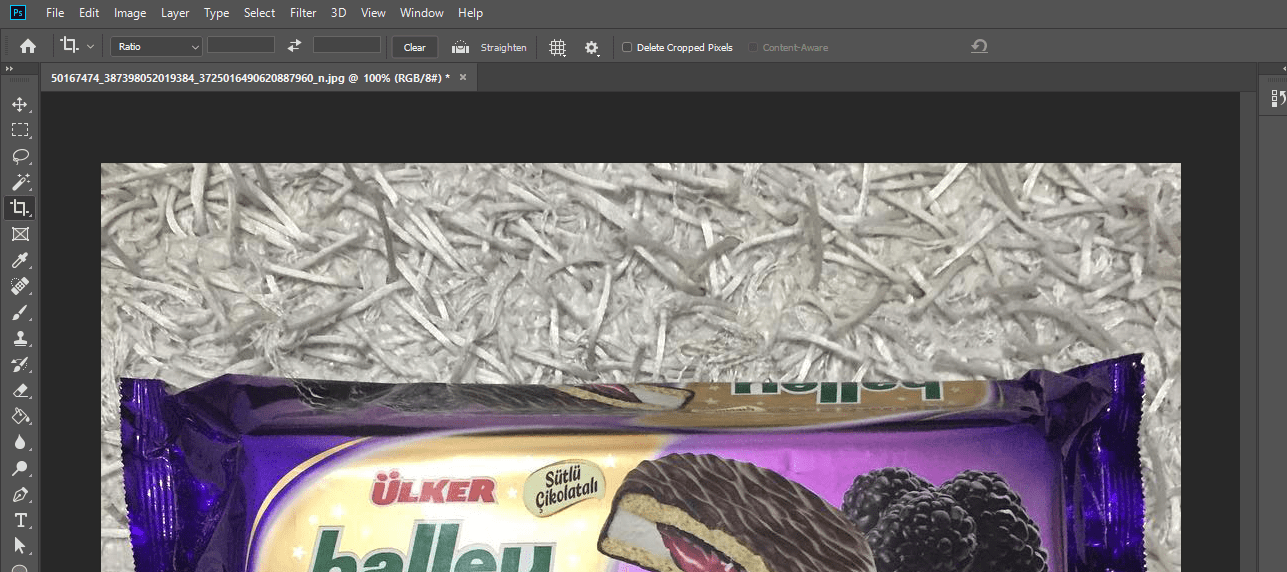Select the Eraser tool
The height and width of the screenshot is (572, 1287).
[19, 390]
